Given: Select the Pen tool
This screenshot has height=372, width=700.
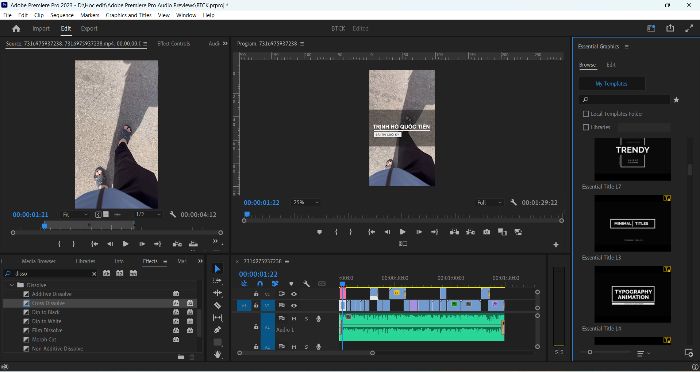Looking at the screenshot, I should (217, 330).
